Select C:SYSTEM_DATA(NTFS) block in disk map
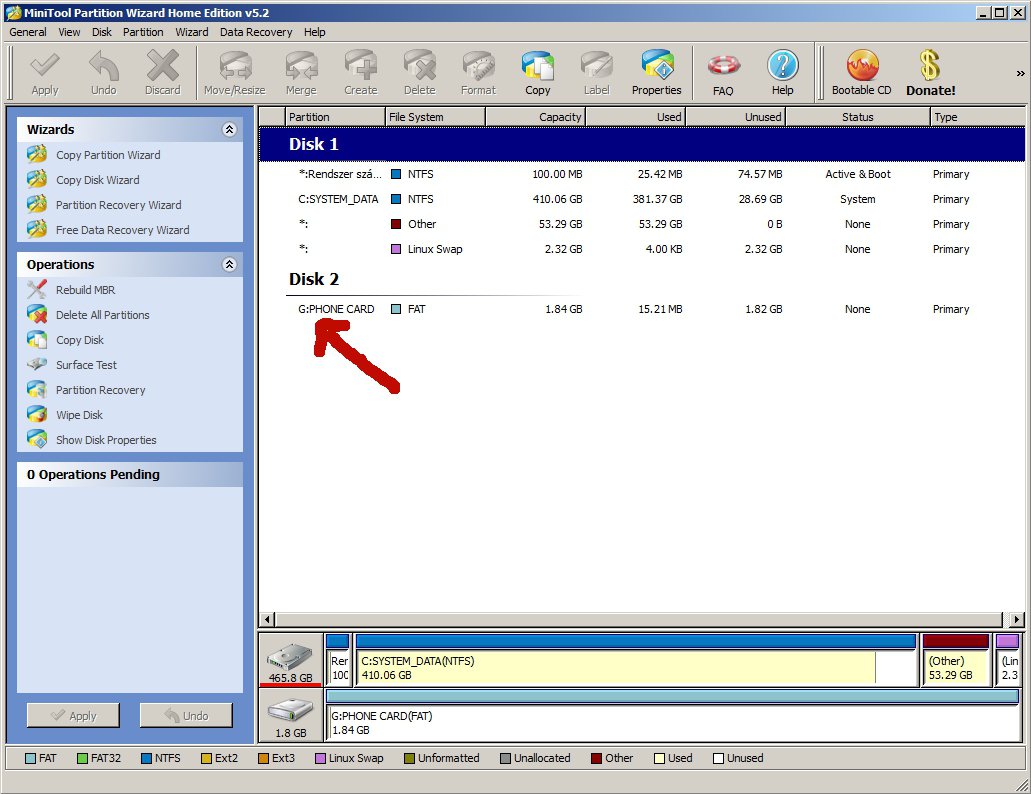The width and height of the screenshot is (1031, 794). 636,660
